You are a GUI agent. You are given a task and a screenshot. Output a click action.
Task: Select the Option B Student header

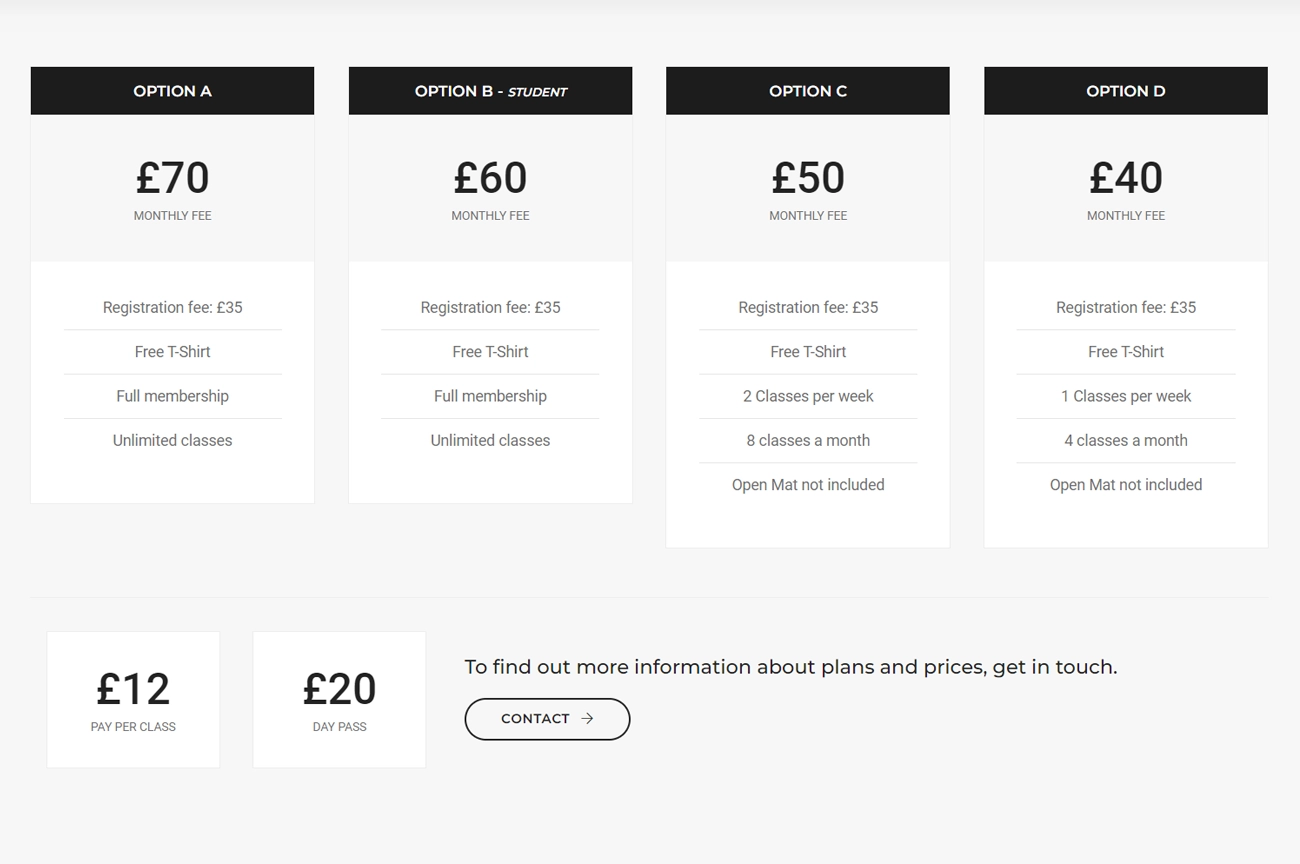point(490,91)
